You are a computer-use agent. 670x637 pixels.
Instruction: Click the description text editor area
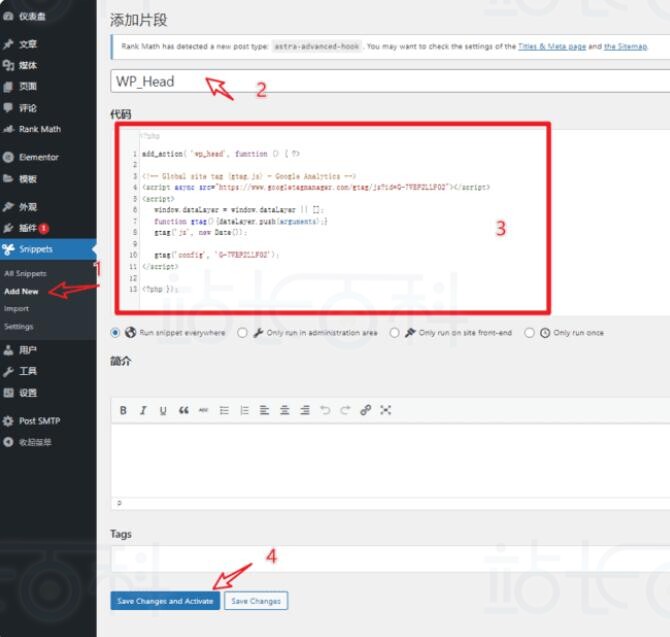click(x=390, y=460)
